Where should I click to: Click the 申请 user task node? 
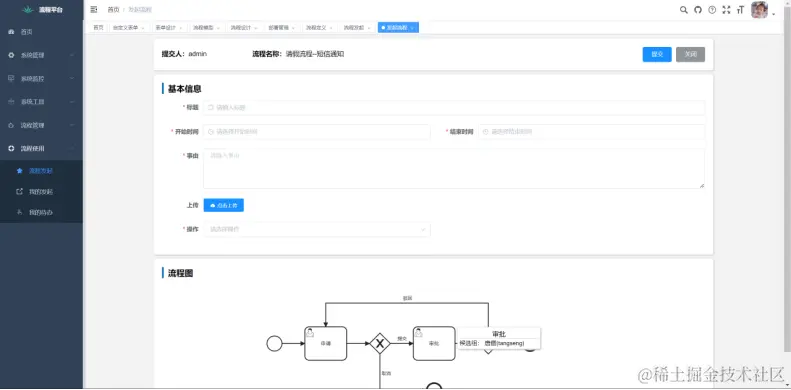click(325, 344)
